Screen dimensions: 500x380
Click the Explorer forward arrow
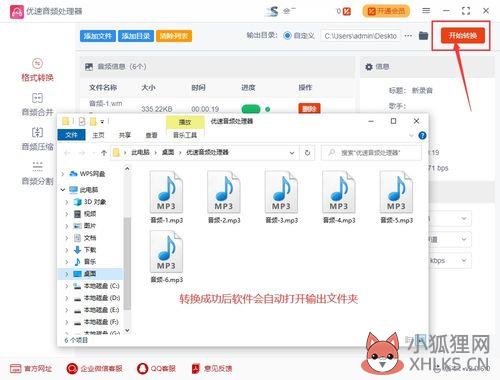click(x=82, y=153)
